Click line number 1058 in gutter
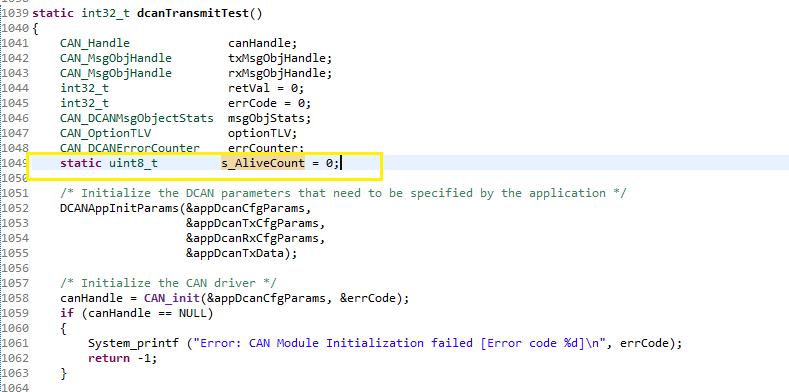This screenshot has width=789, height=392. (x=15, y=298)
